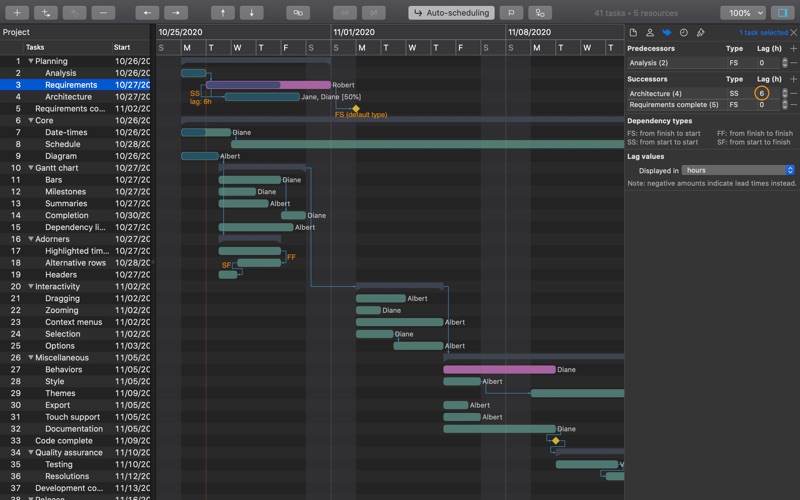Screen dimensions: 800x500
Task: Open the document tab in the inspector
Action: pos(633,33)
